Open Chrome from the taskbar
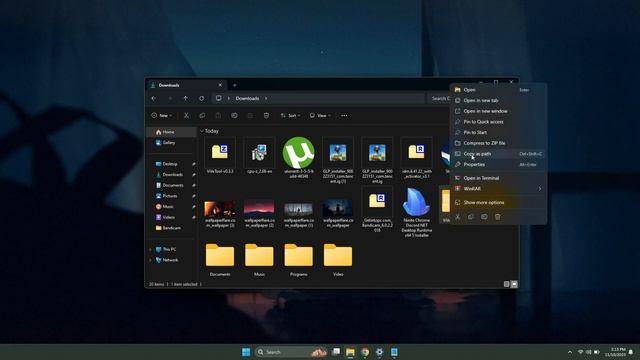Image resolution: width=640 pixels, height=360 pixels. pyautogui.click(x=365, y=352)
